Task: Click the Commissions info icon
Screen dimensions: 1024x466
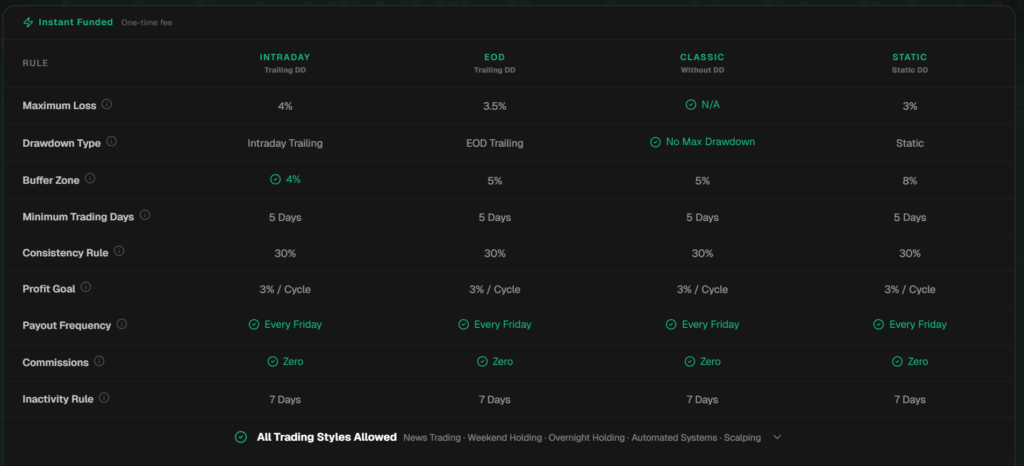Action: tap(99, 361)
